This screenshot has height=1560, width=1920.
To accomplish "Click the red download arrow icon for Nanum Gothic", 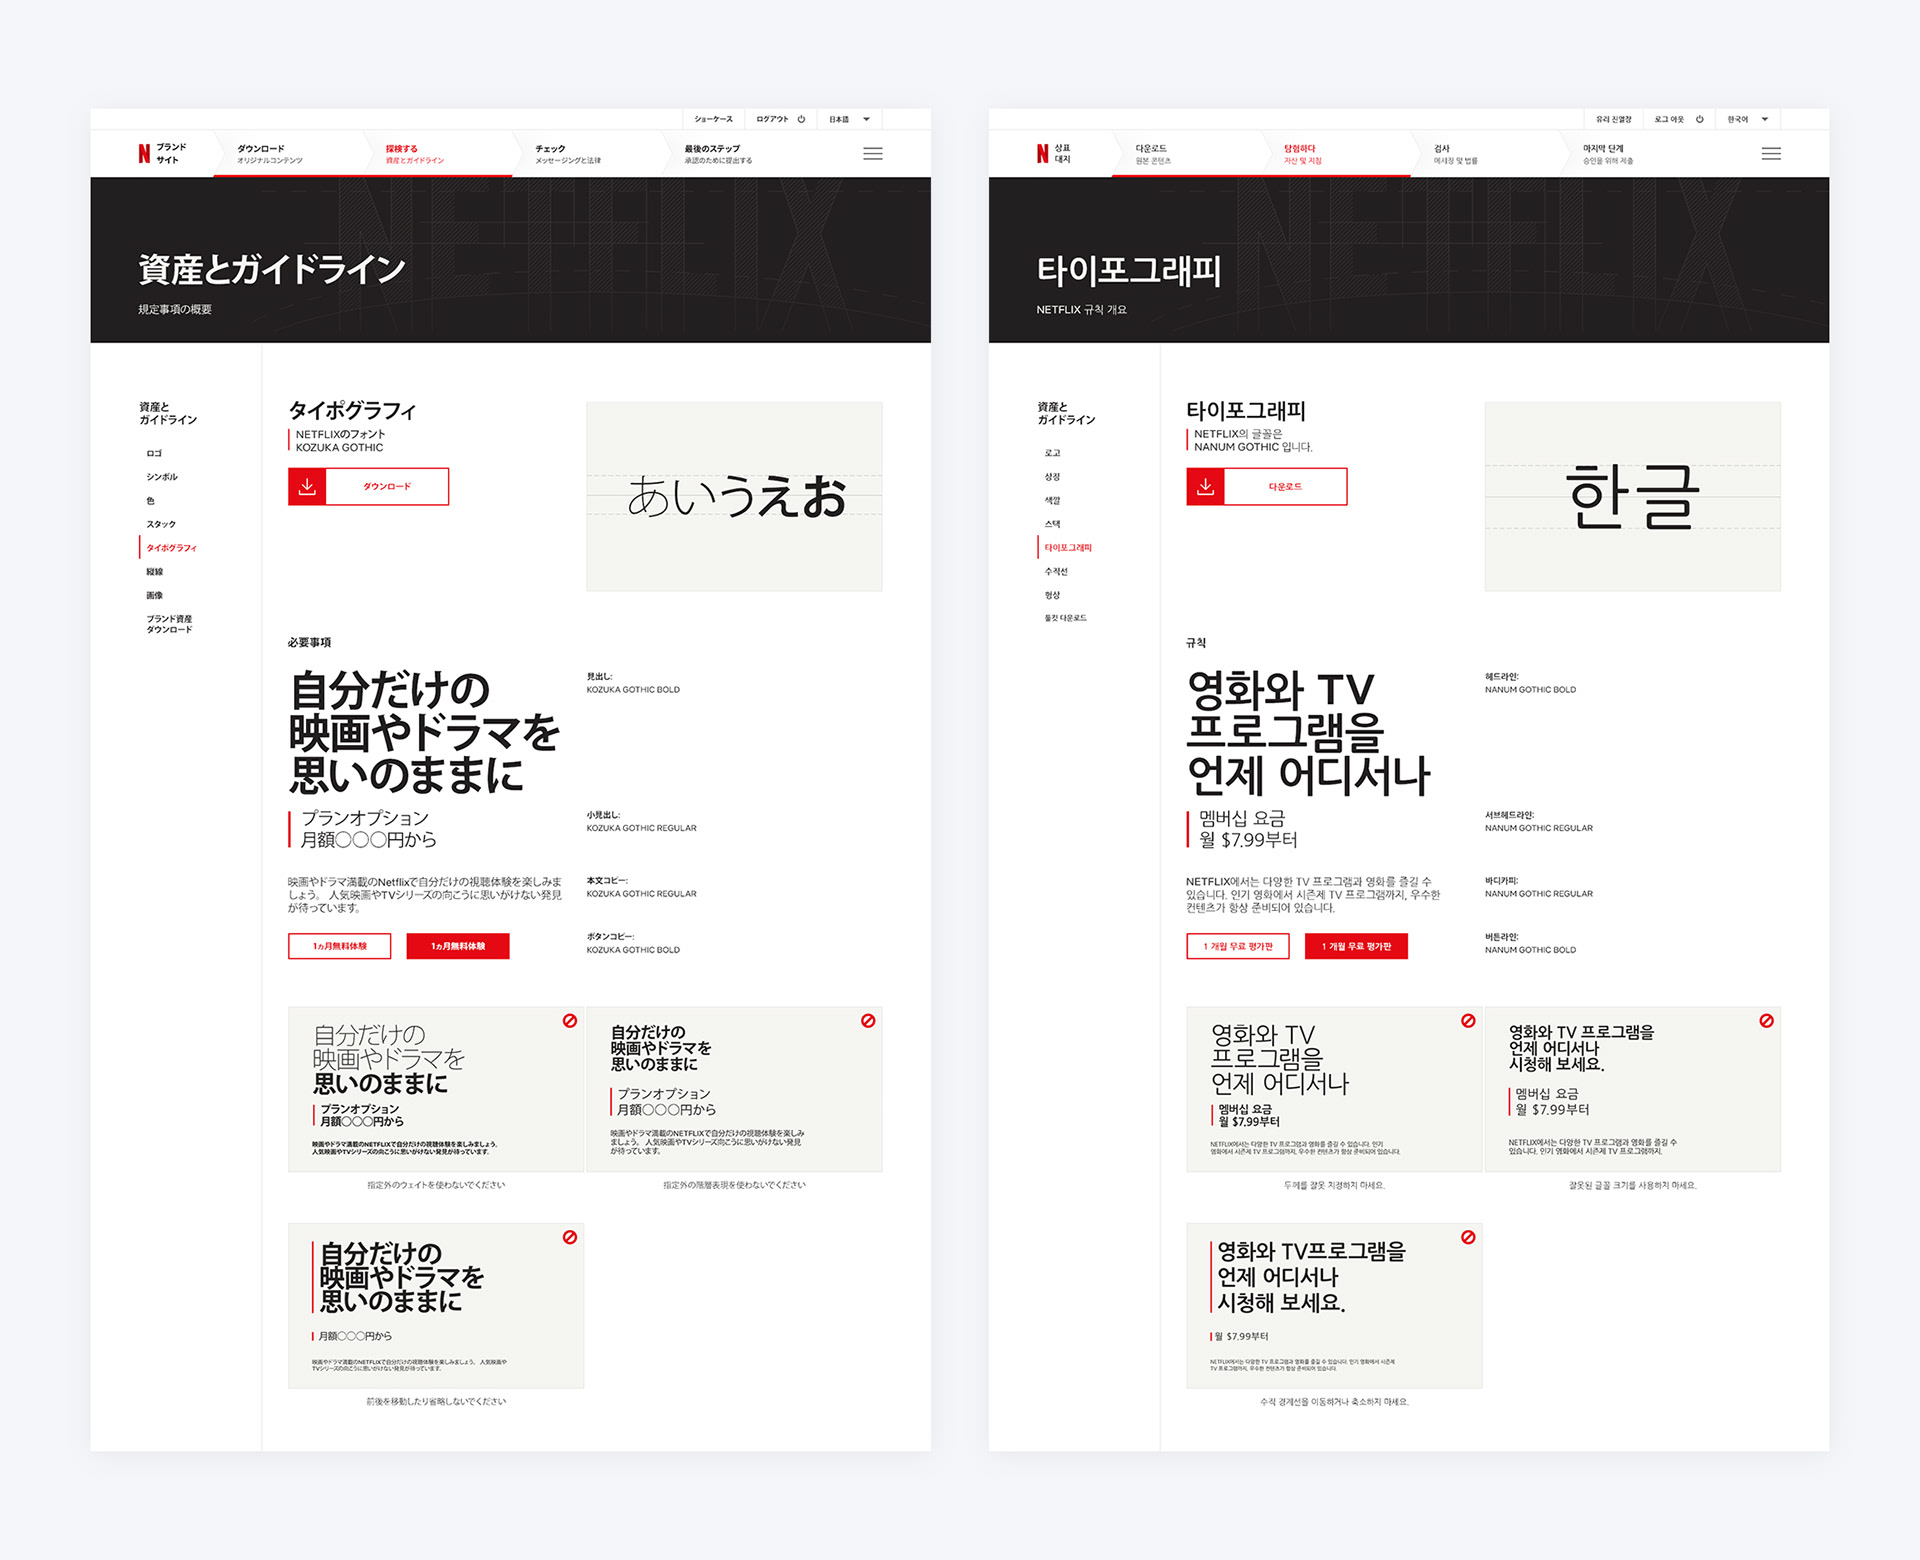I will 1205,486.
